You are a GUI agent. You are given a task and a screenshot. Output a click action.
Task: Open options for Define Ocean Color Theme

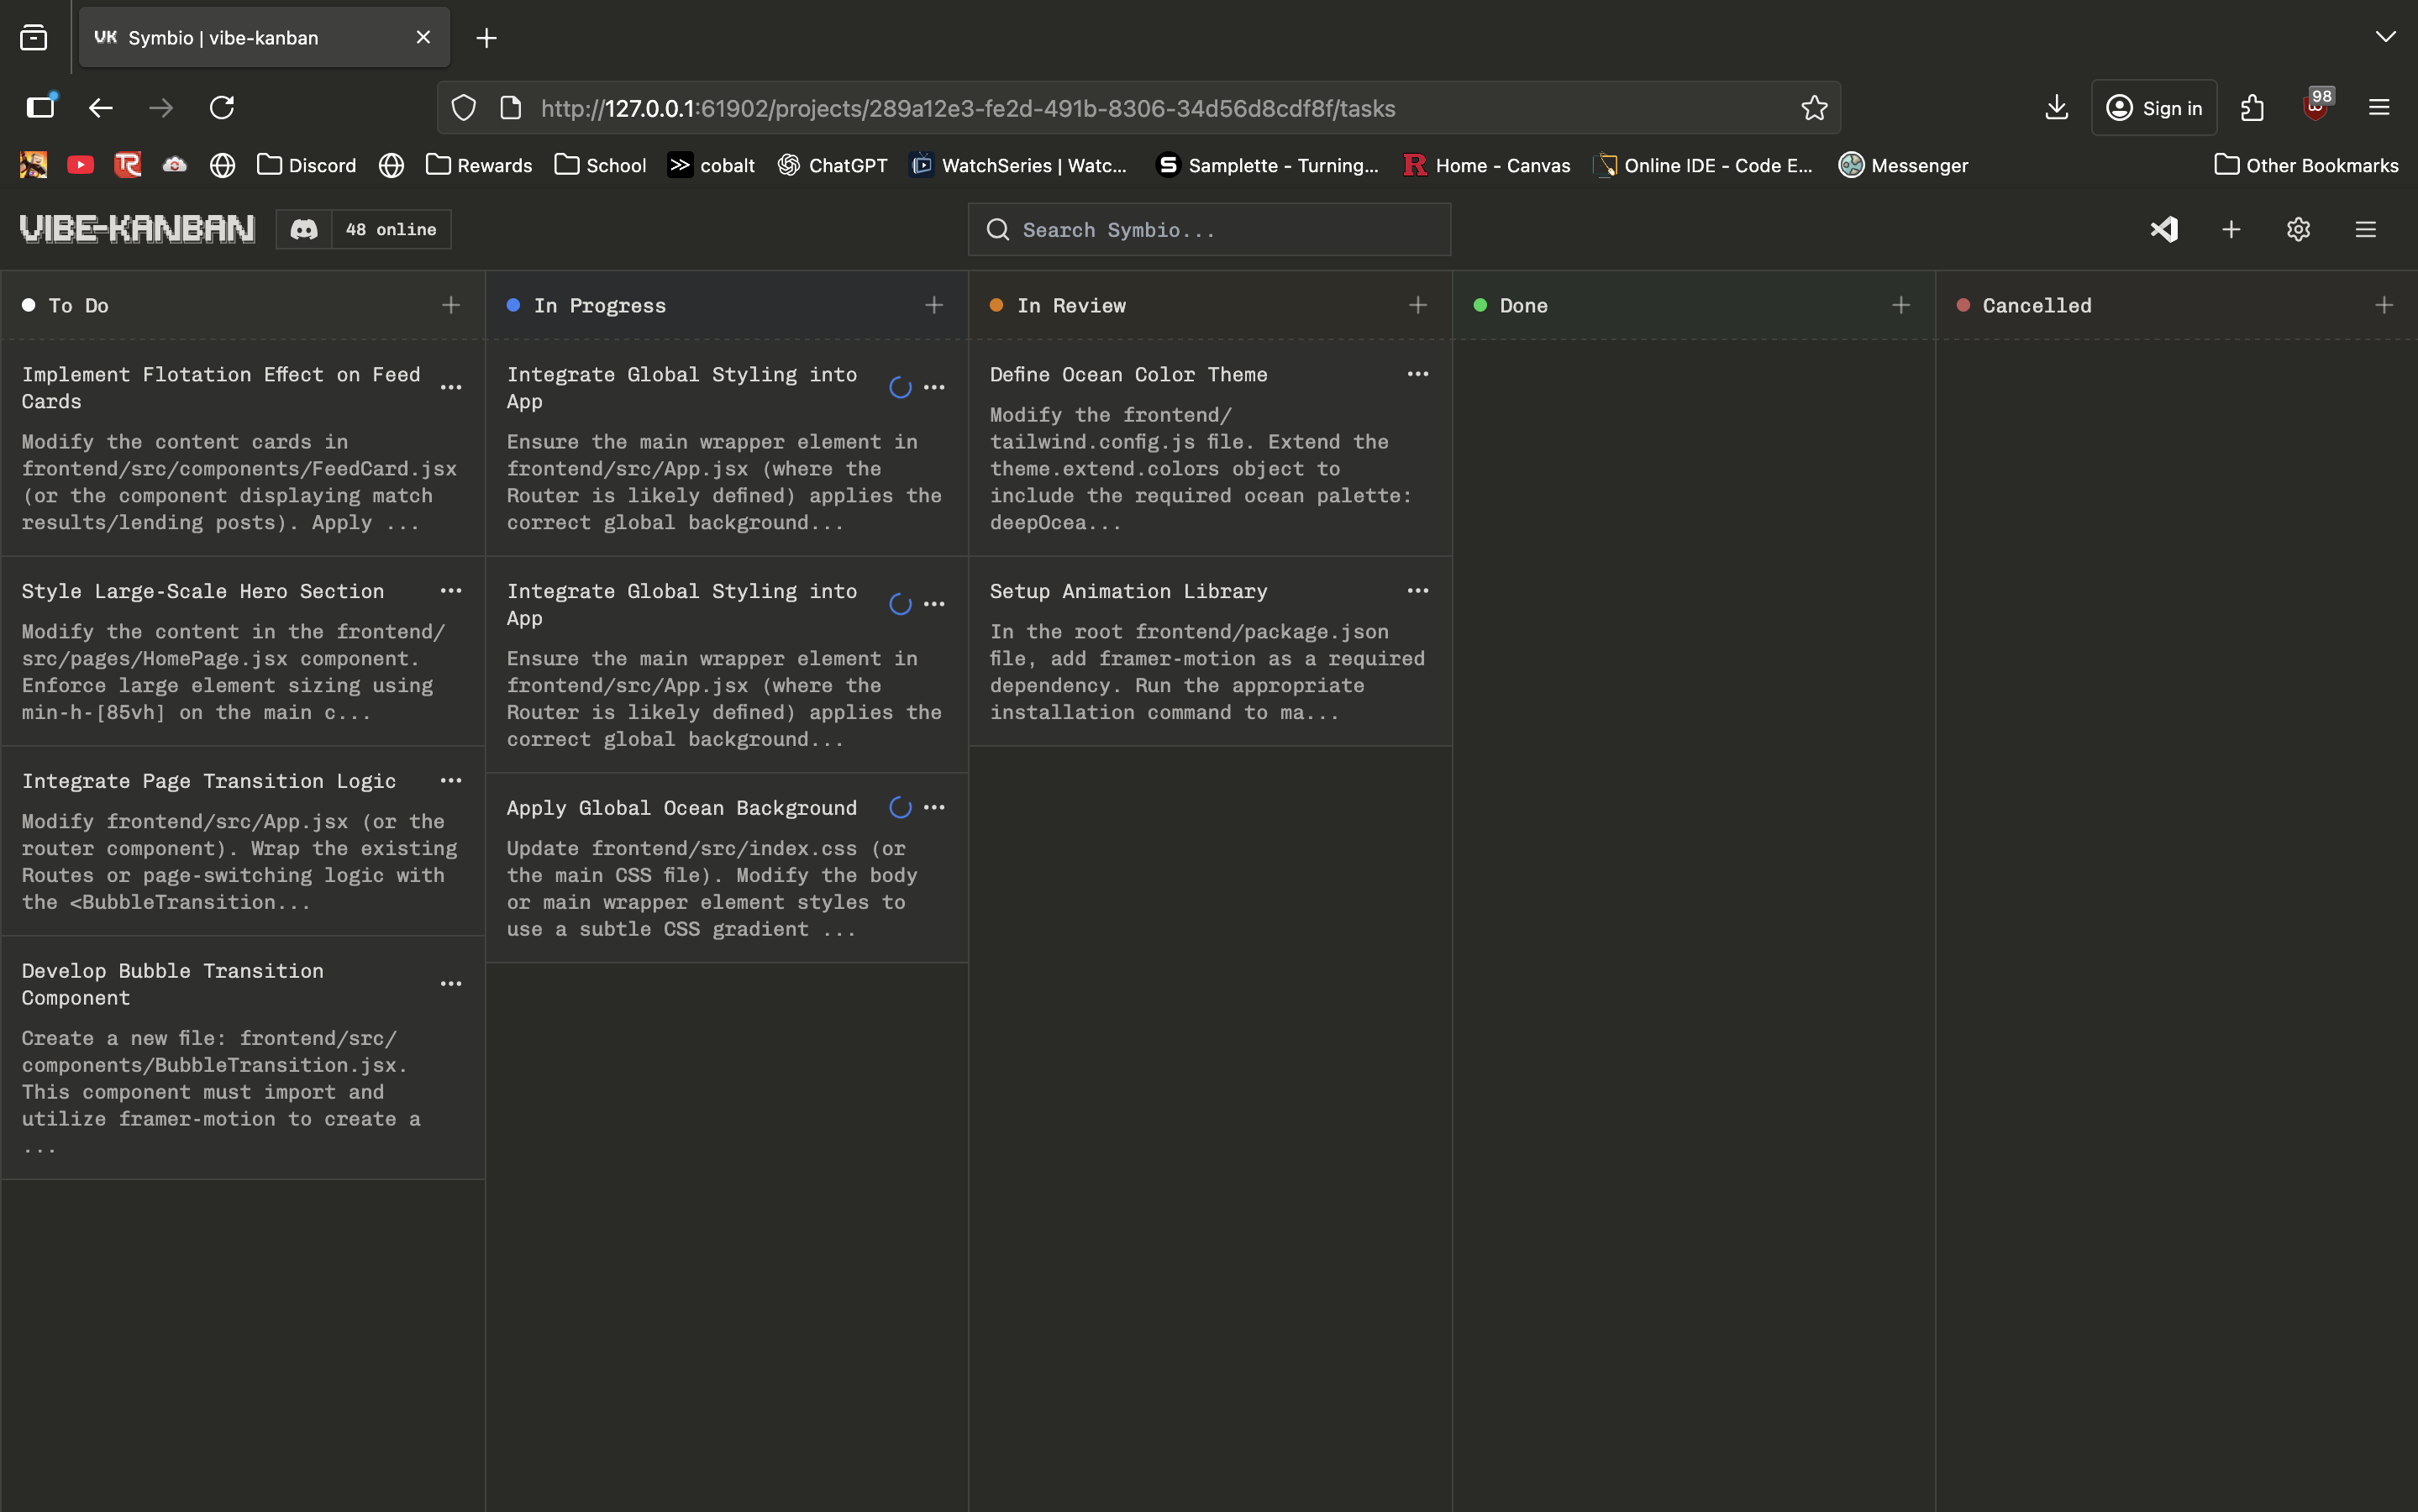(1417, 374)
